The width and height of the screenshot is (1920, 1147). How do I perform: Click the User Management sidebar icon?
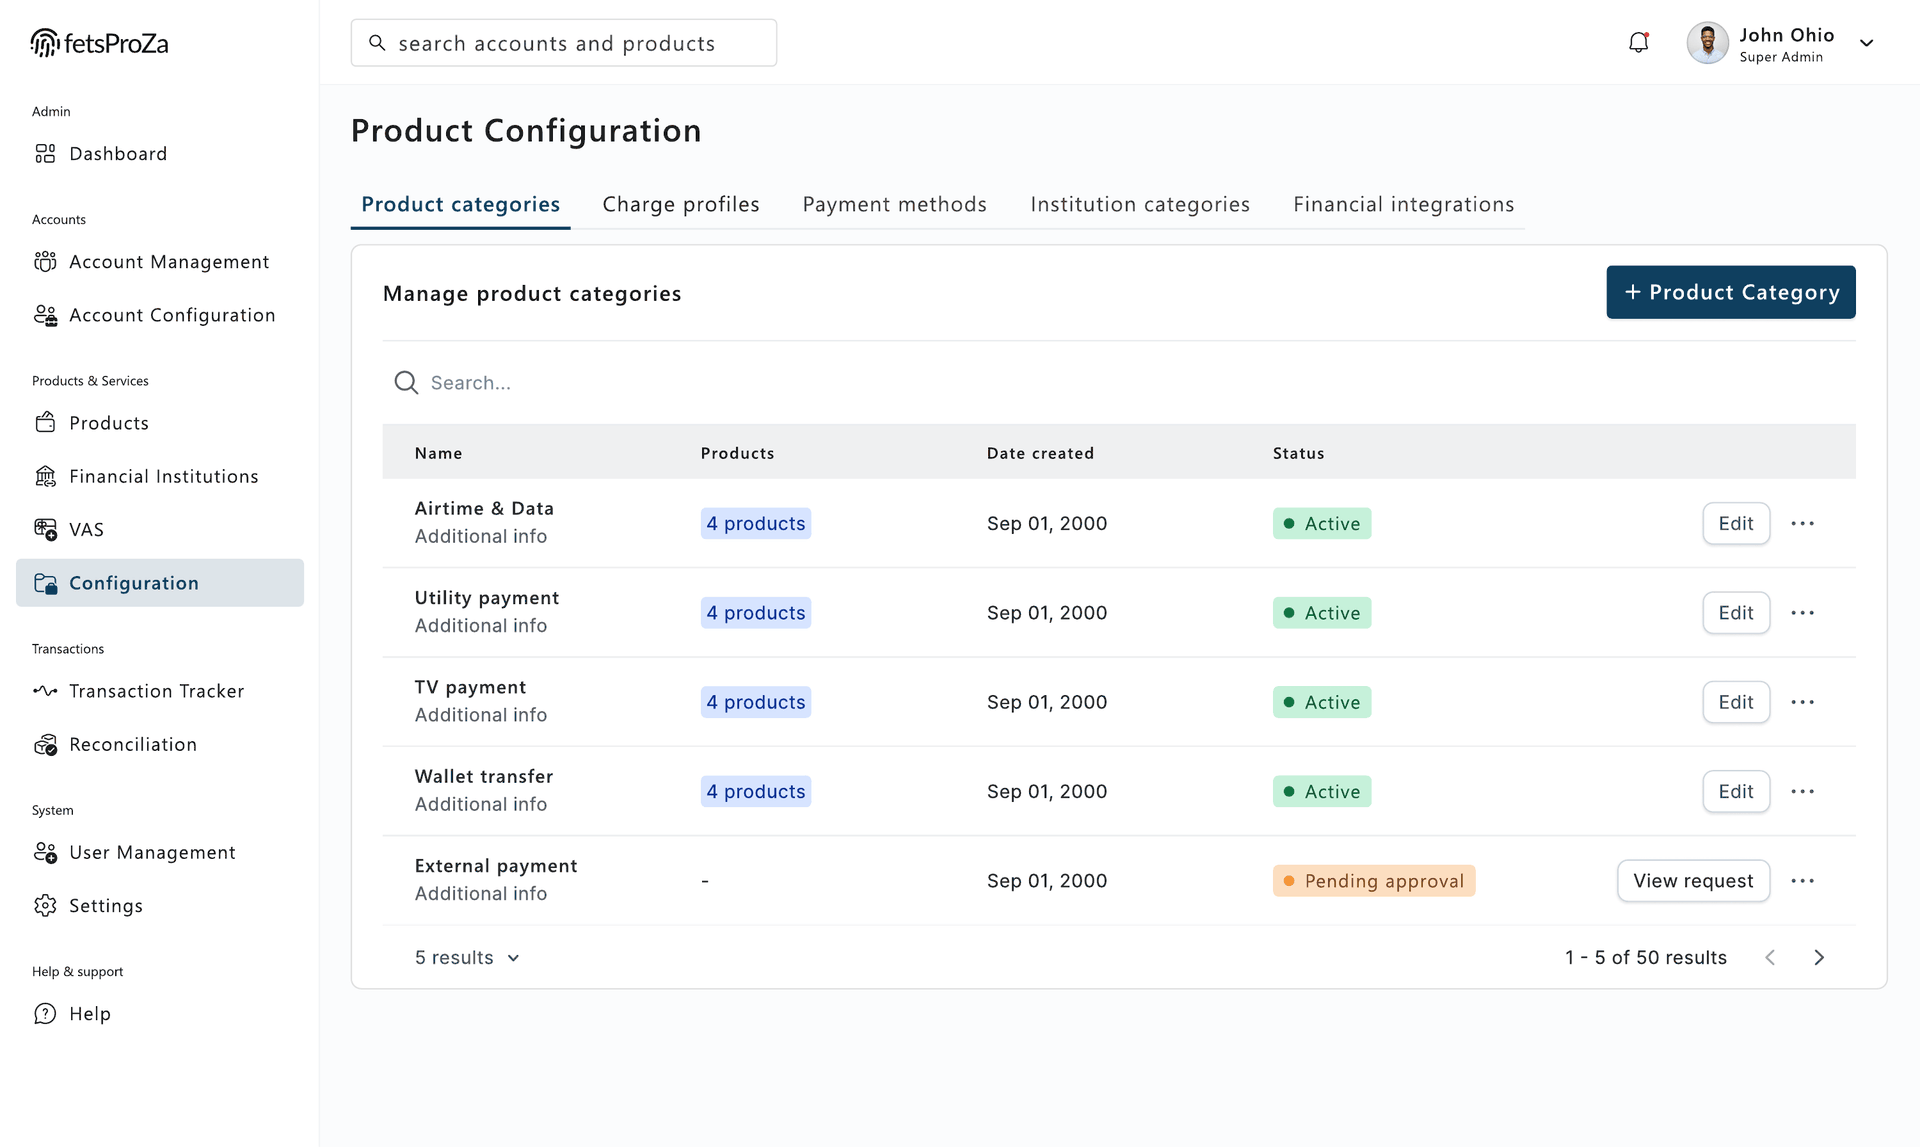point(45,852)
